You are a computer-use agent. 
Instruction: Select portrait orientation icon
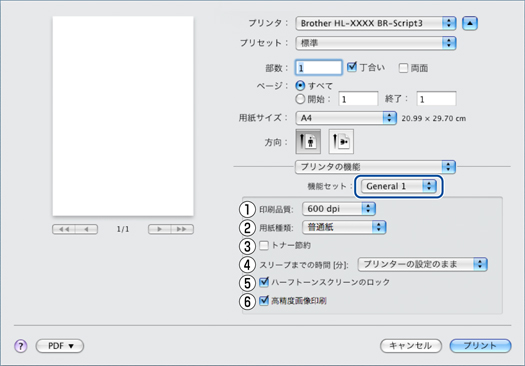(308, 141)
